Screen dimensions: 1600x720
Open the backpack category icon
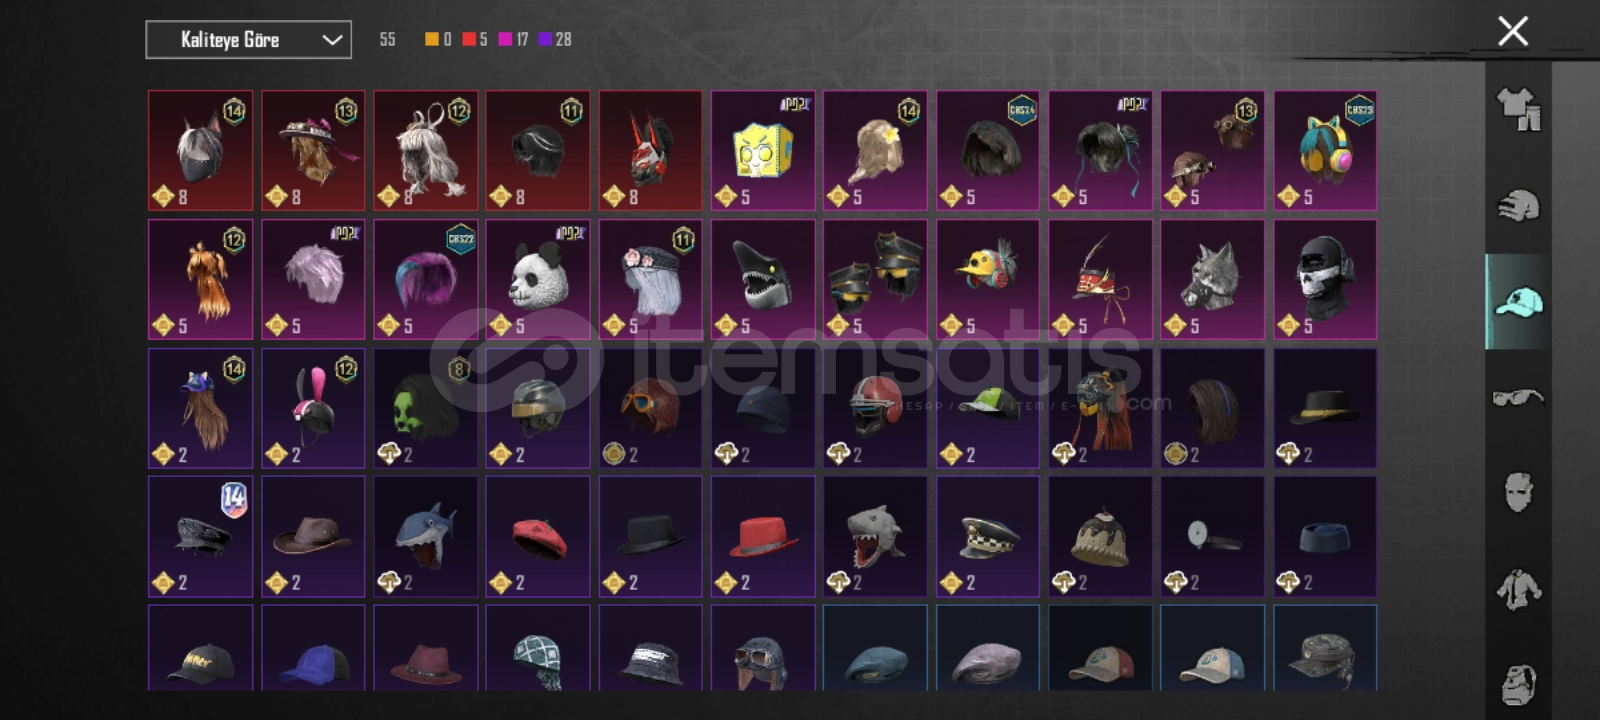coord(1518,684)
